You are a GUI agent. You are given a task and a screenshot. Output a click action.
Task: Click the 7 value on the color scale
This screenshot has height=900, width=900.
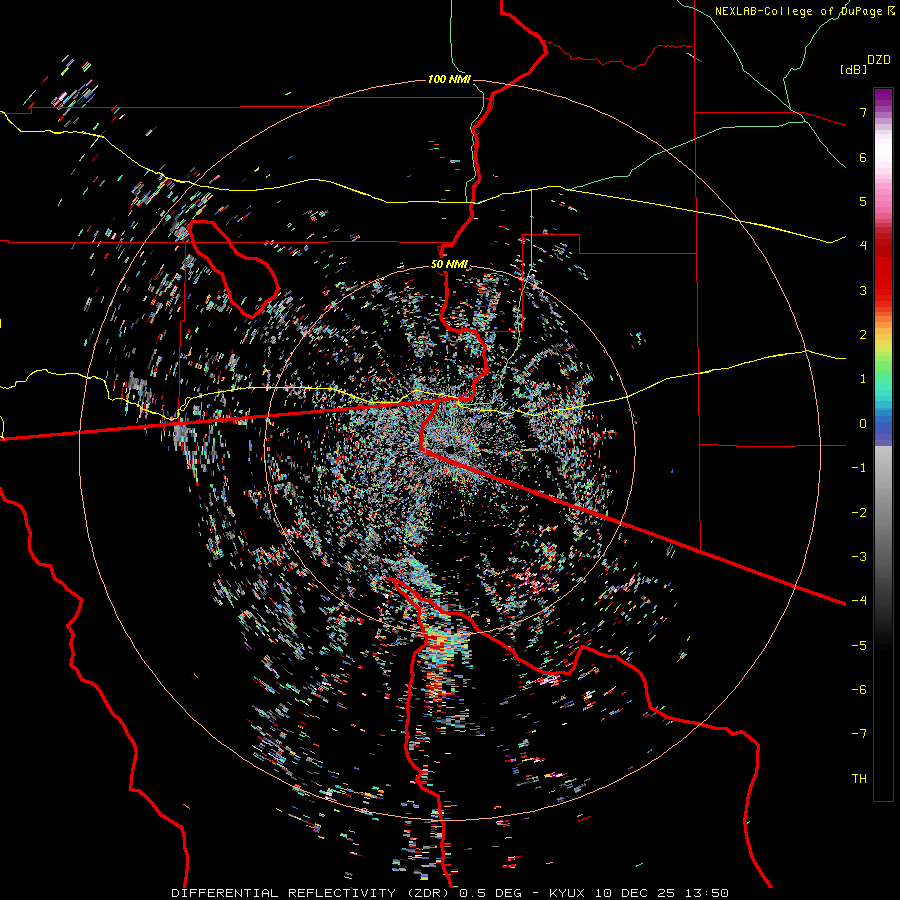[x=863, y=112]
